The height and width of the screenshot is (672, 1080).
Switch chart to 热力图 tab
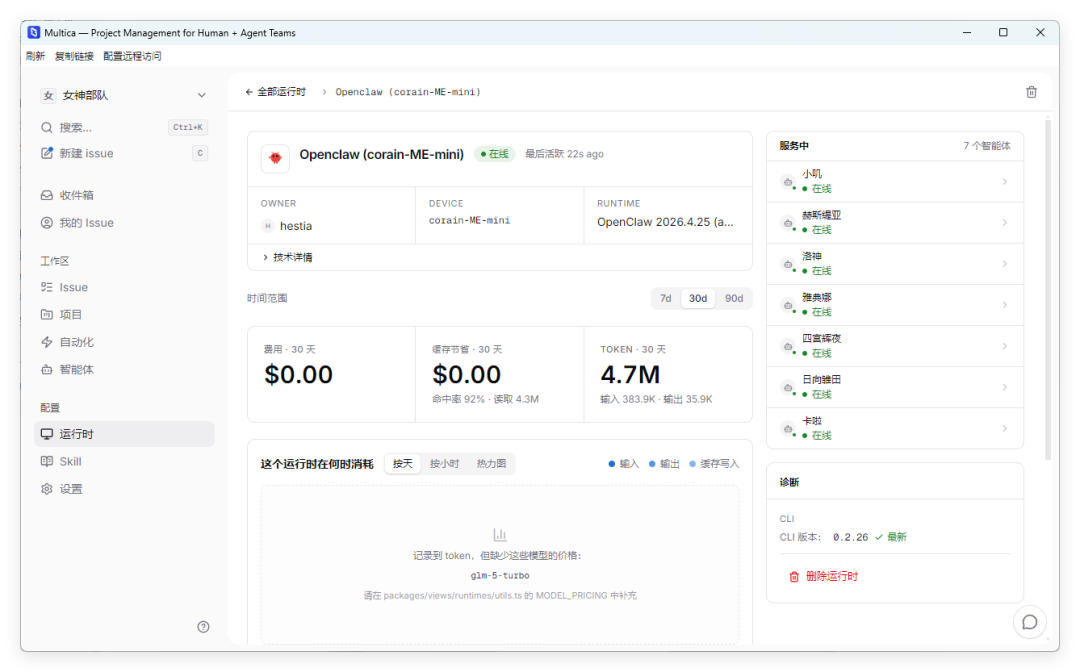(491, 463)
